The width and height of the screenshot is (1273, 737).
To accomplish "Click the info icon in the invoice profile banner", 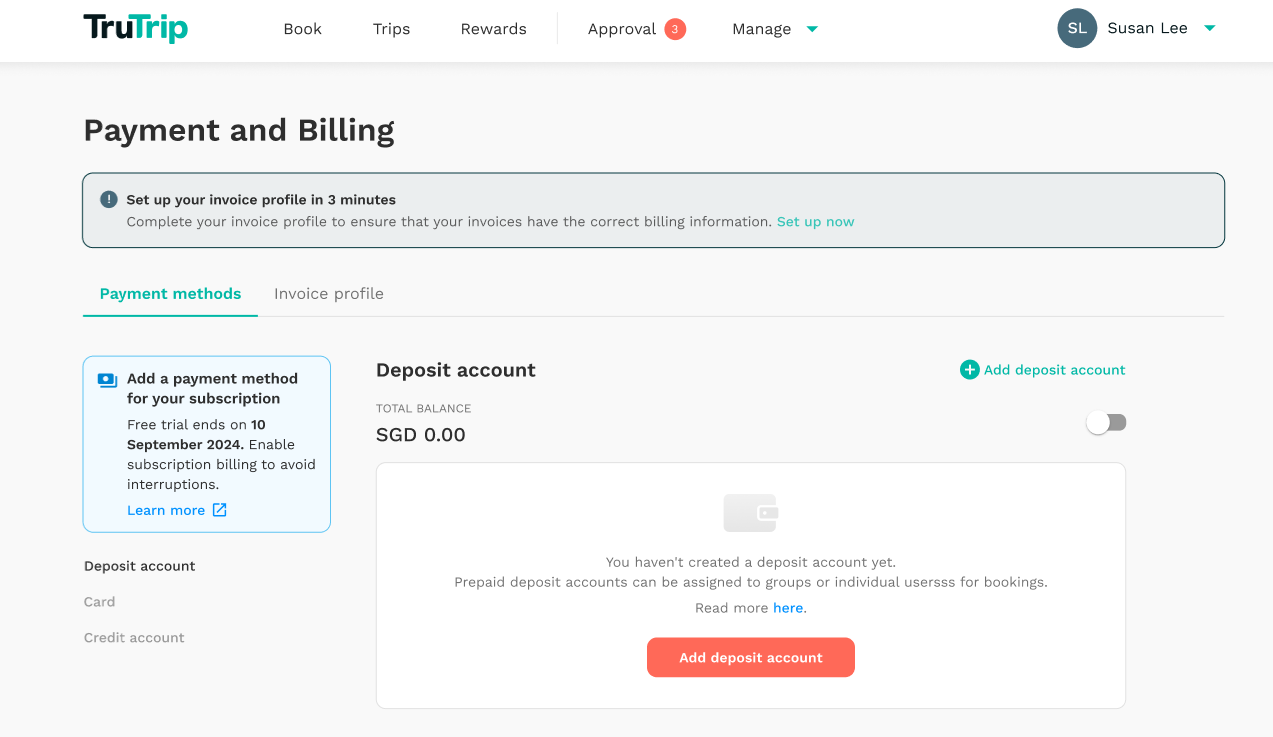I will [109, 199].
